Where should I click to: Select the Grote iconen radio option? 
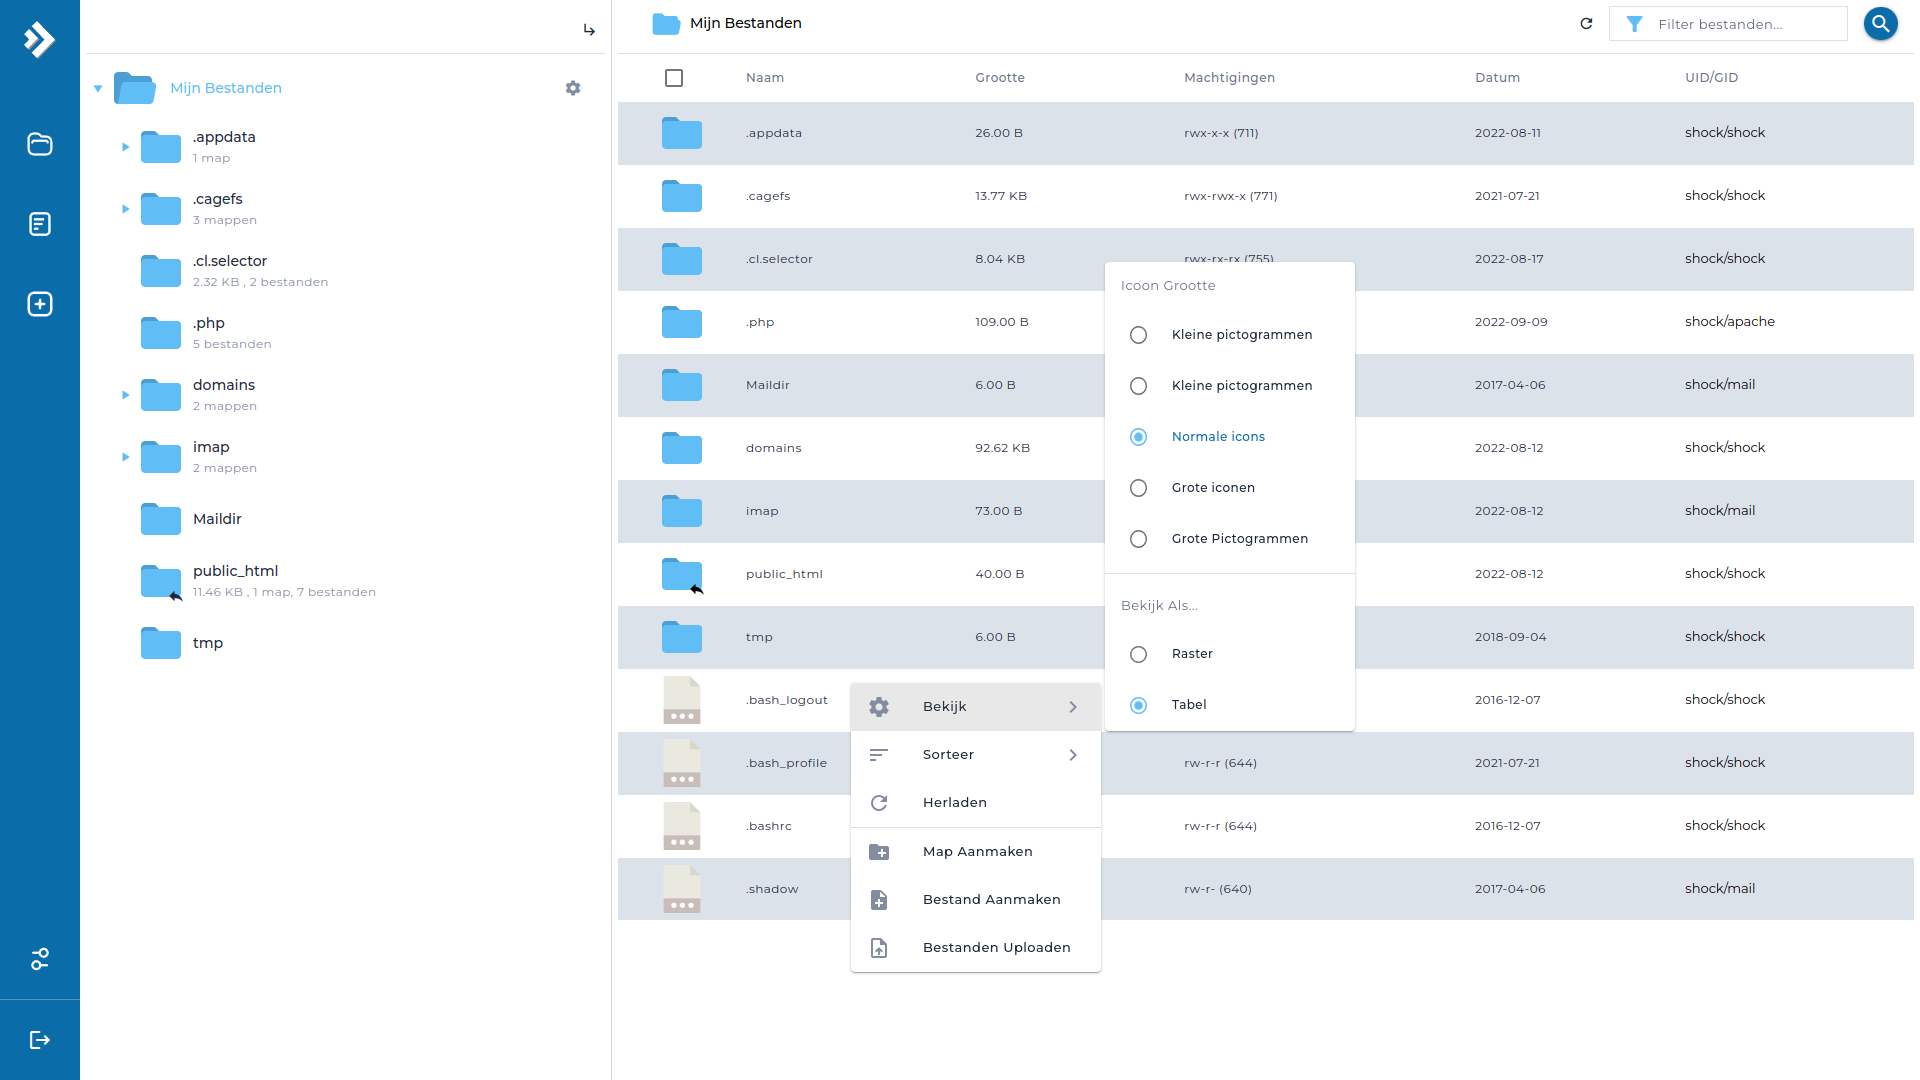[1138, 488]
